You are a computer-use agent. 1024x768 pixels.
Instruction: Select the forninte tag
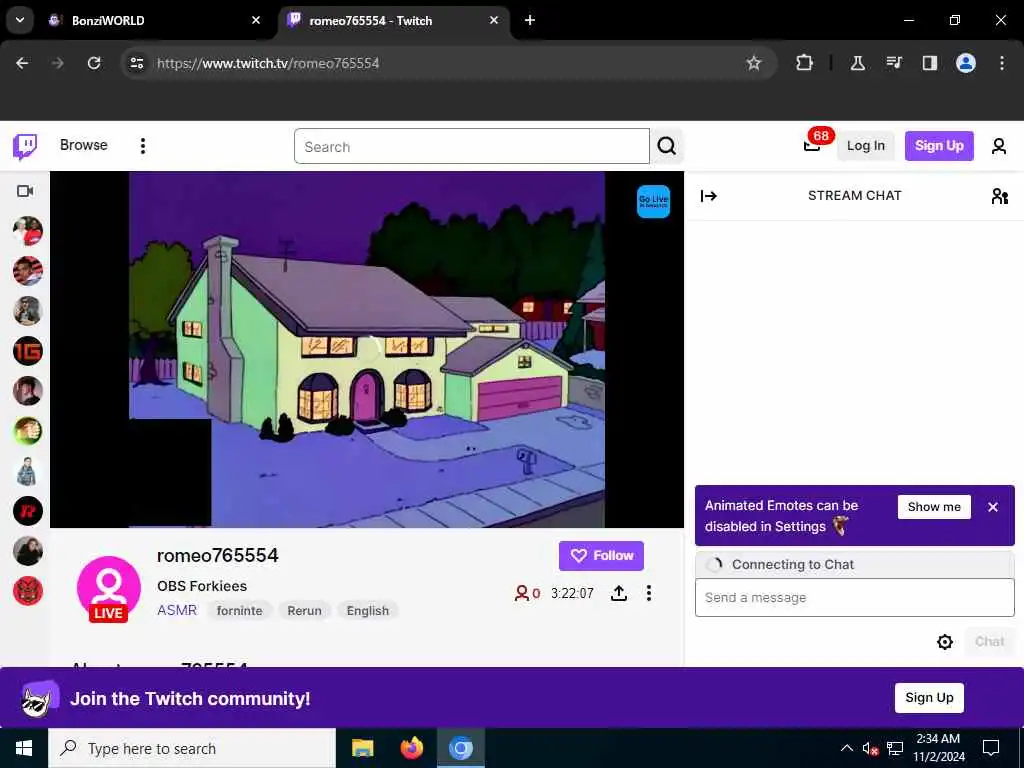pyautogui.click(x=239, y=611)
